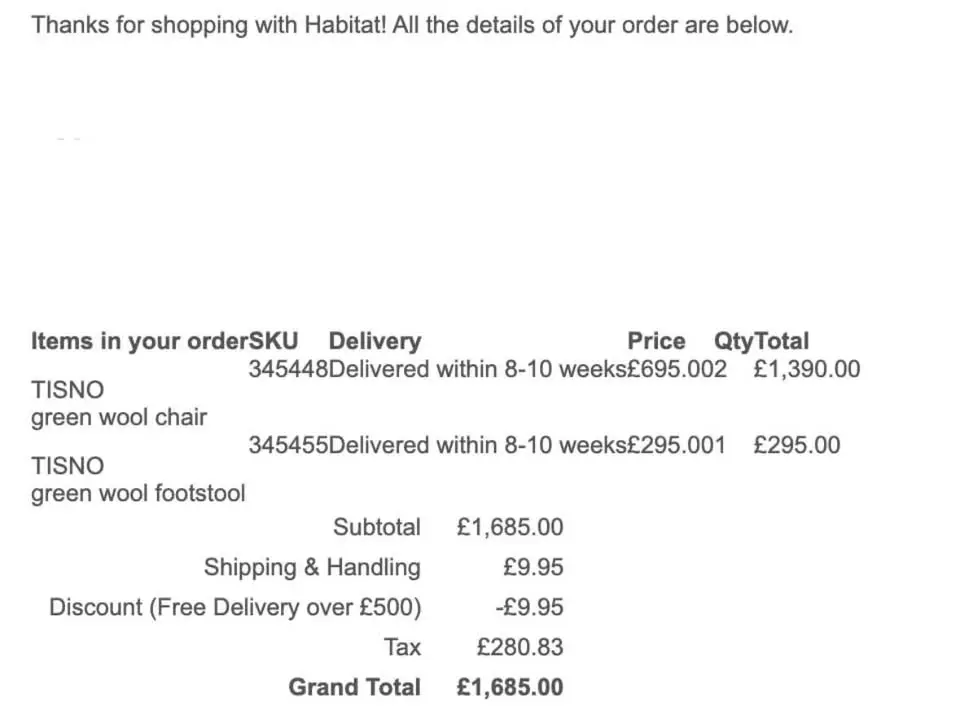Image resolution: width=960 pixels, height=717 pixels.
Task: Select the 'green wool footstool' item description
Action: (x=138, y=493)
